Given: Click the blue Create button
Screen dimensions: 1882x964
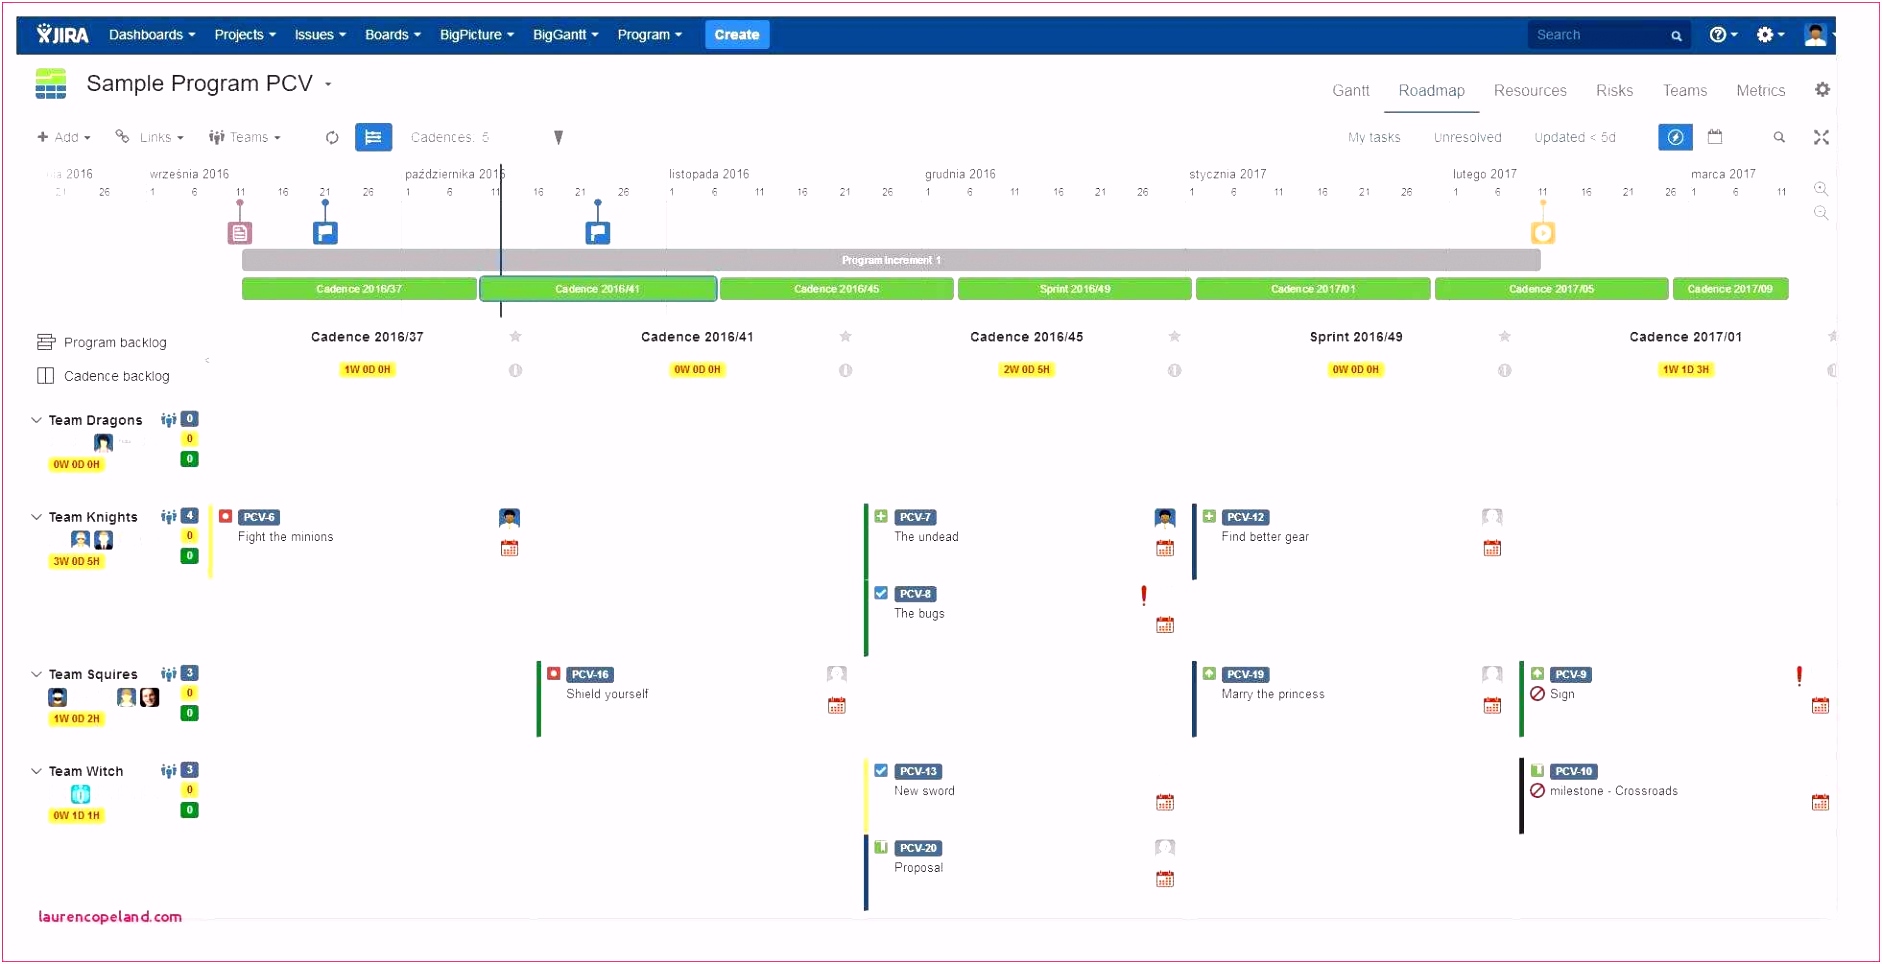Looking at the screenshot, I should pyautogui.click(x=737, y=34).
